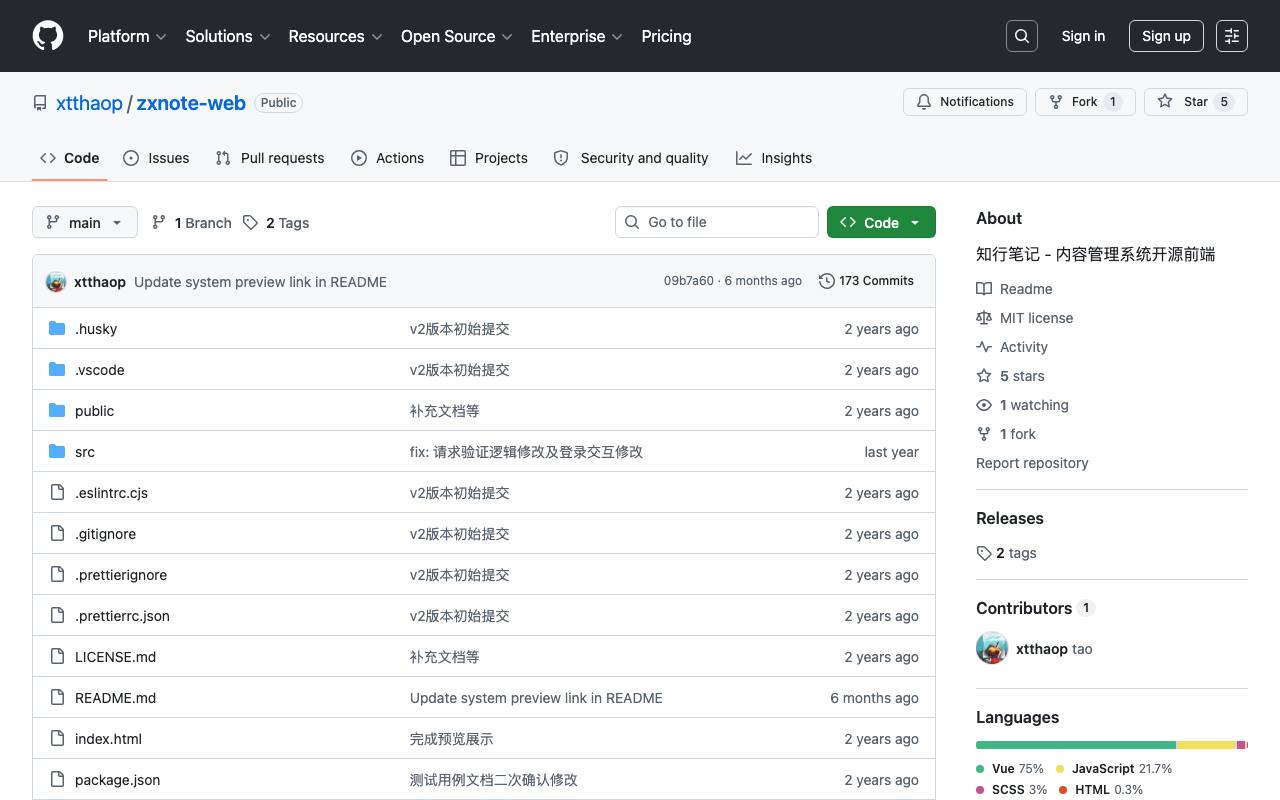Click the JavaScript segment of the languages bar
This screenshot has width=1280, height=800.
[1206, 745]
